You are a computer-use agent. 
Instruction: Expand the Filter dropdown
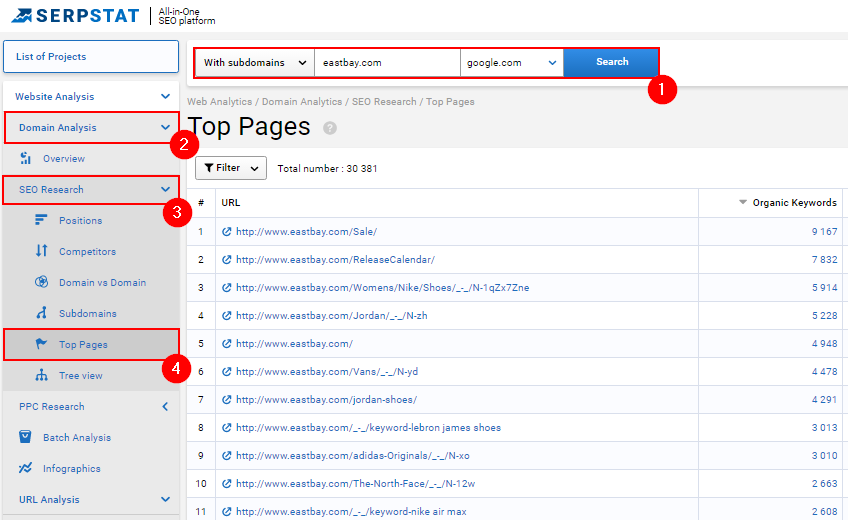[231, 168]
